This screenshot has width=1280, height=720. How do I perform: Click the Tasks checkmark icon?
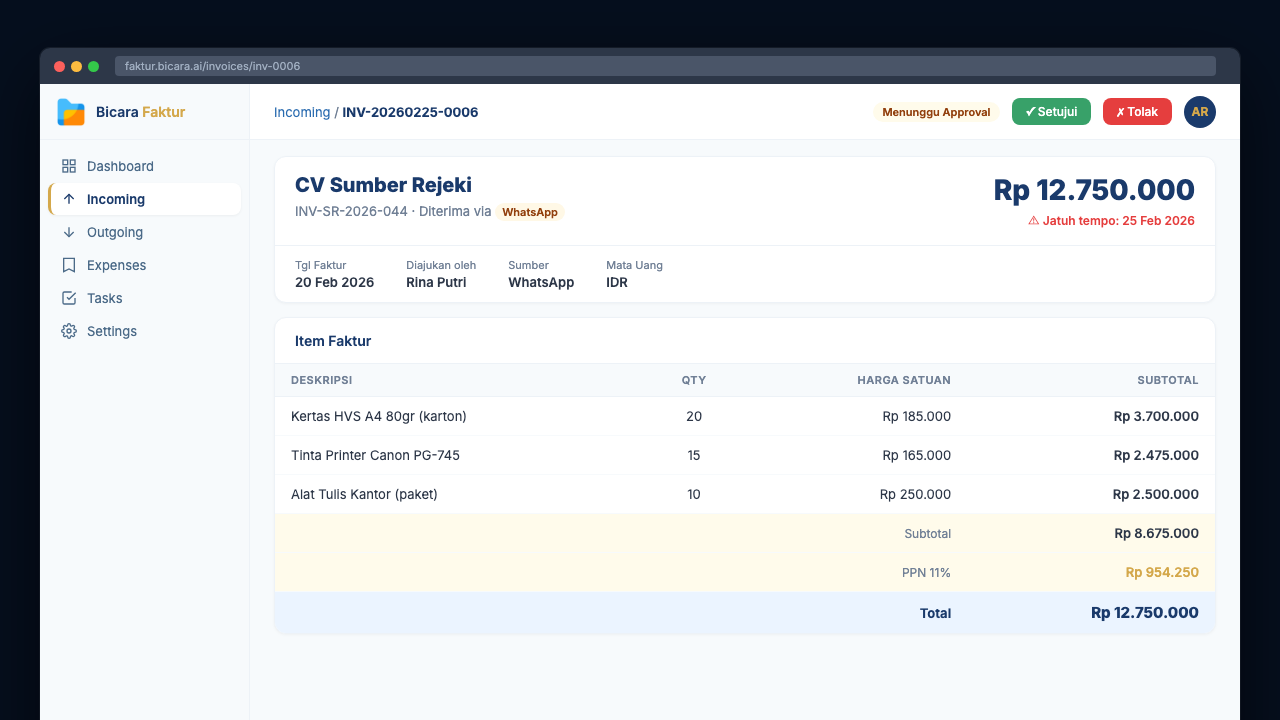[69, 298]
